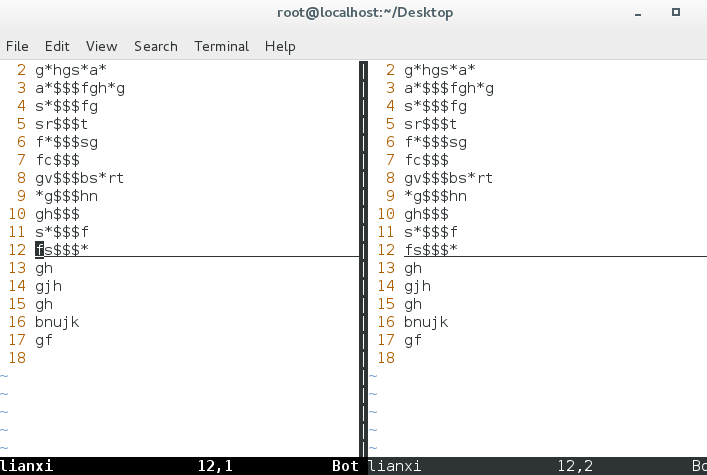Click line 12 'fs$$$*' in right pane

coord(431,249)
